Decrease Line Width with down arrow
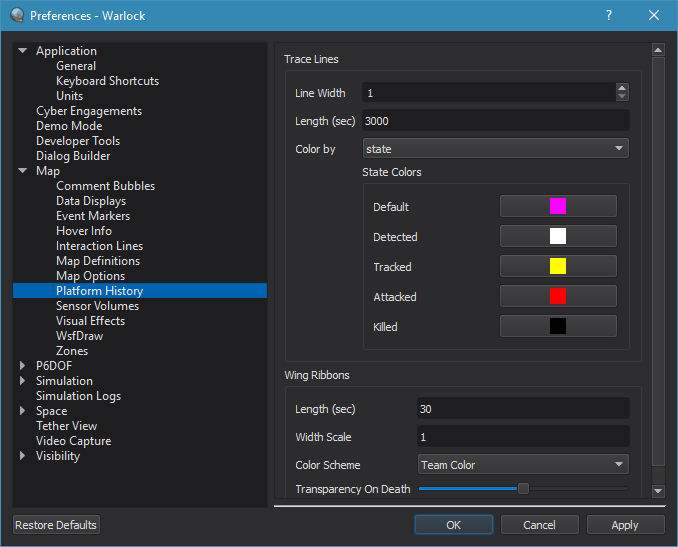 [622, 96]
